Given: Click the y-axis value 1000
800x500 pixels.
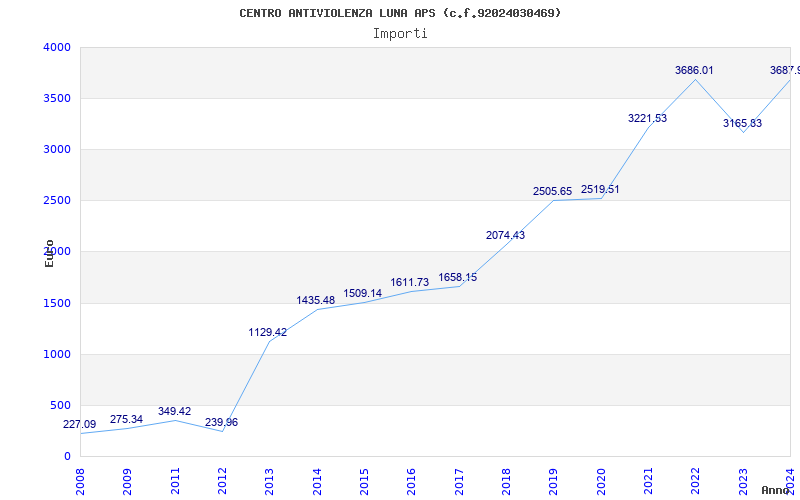Looking at the screenshot, I should (x=57, y=355).
